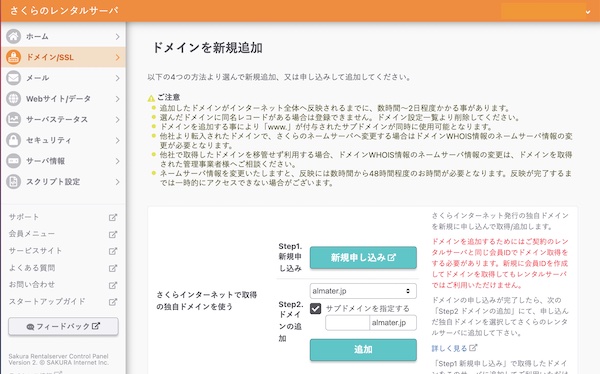Click external link icon next to お問い合わせ

112,285
